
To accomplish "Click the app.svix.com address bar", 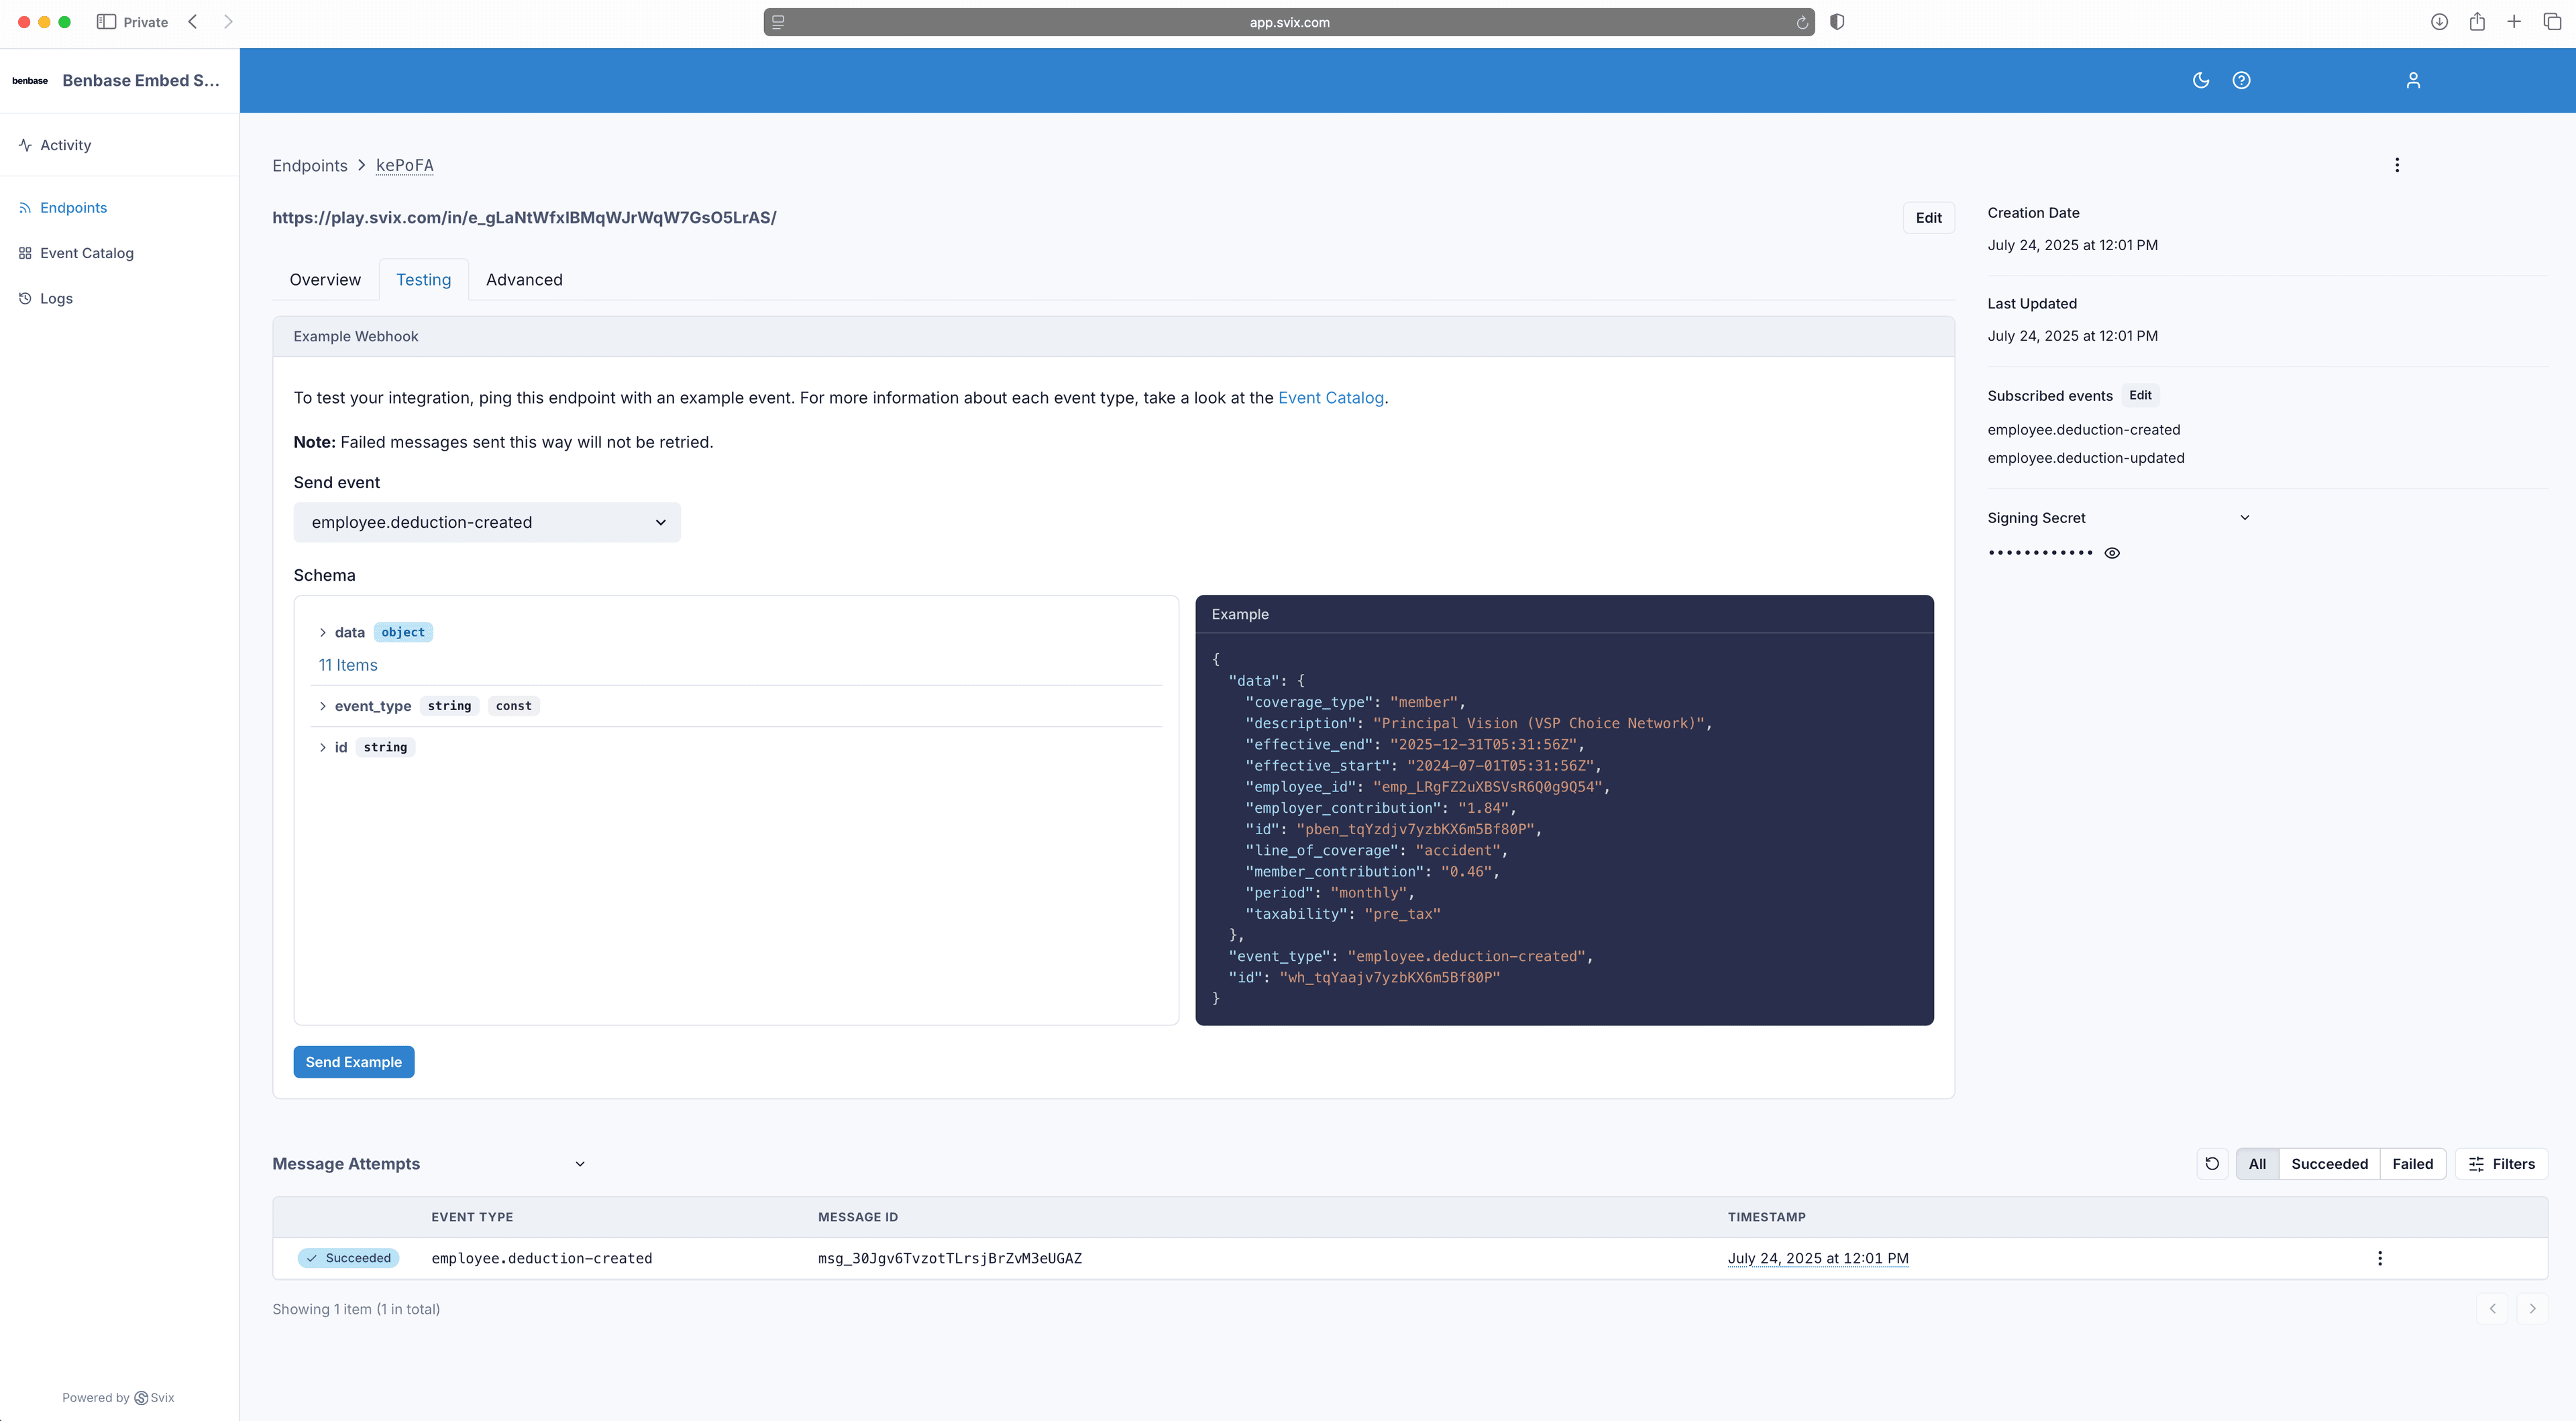I will tap(1289, 22).
